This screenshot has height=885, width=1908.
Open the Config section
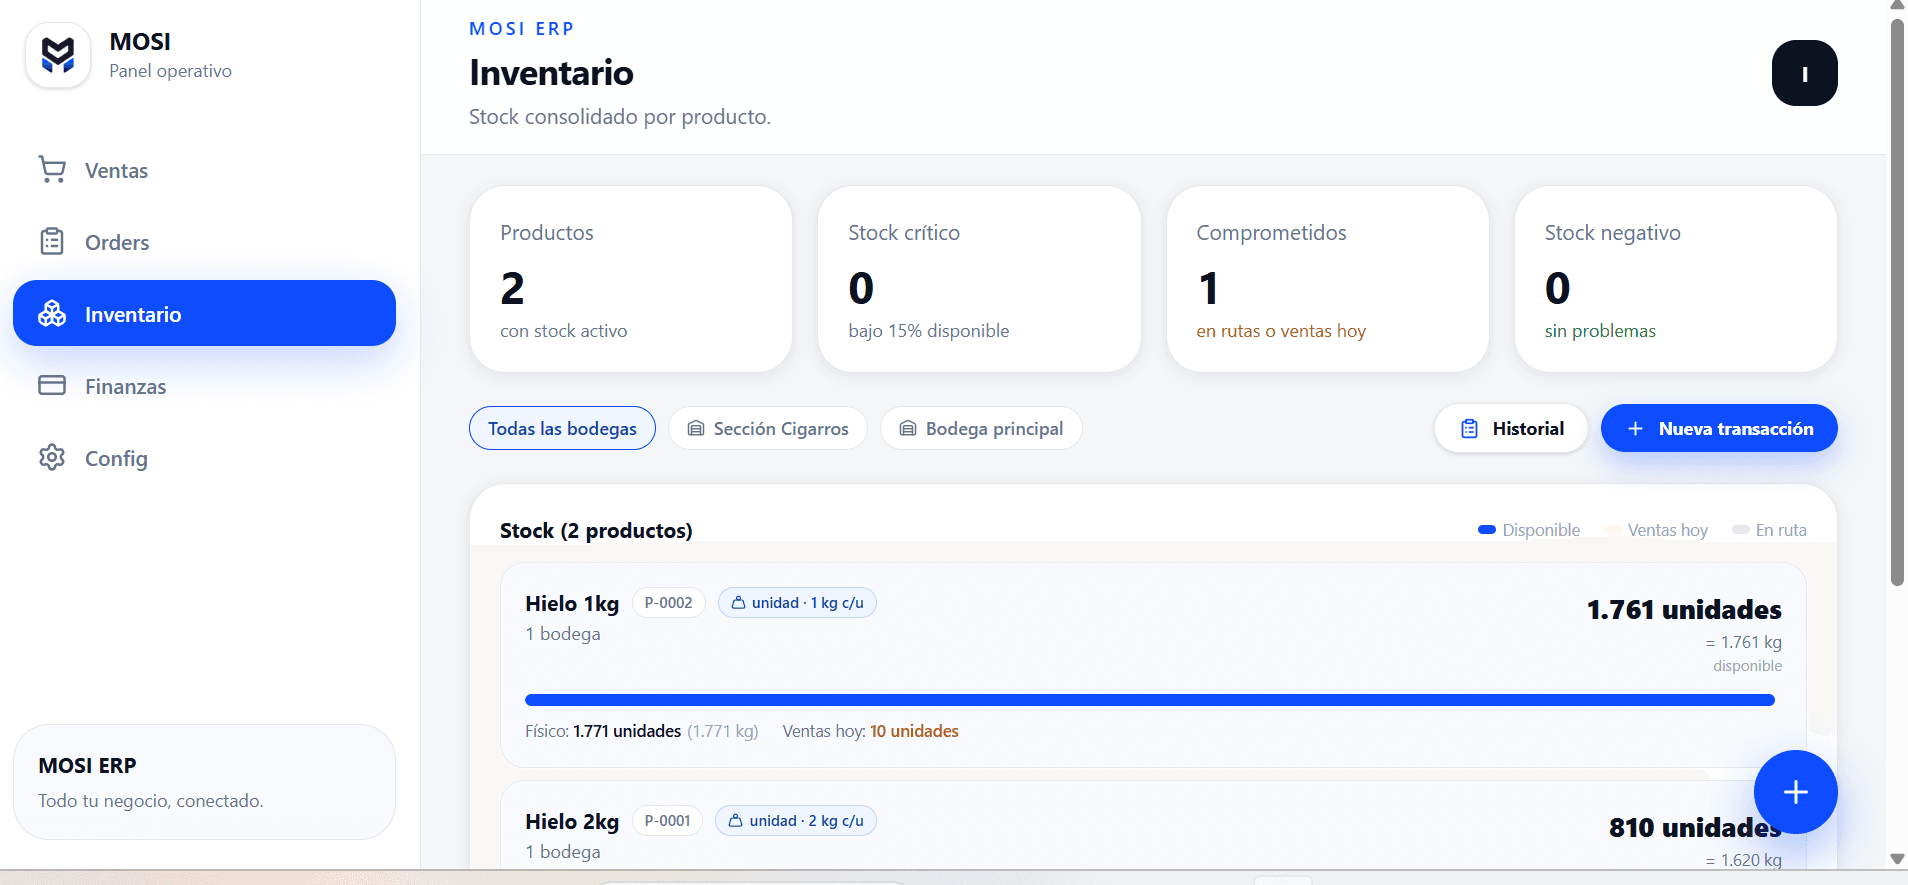pyautogui.click(x=204, y=458)
